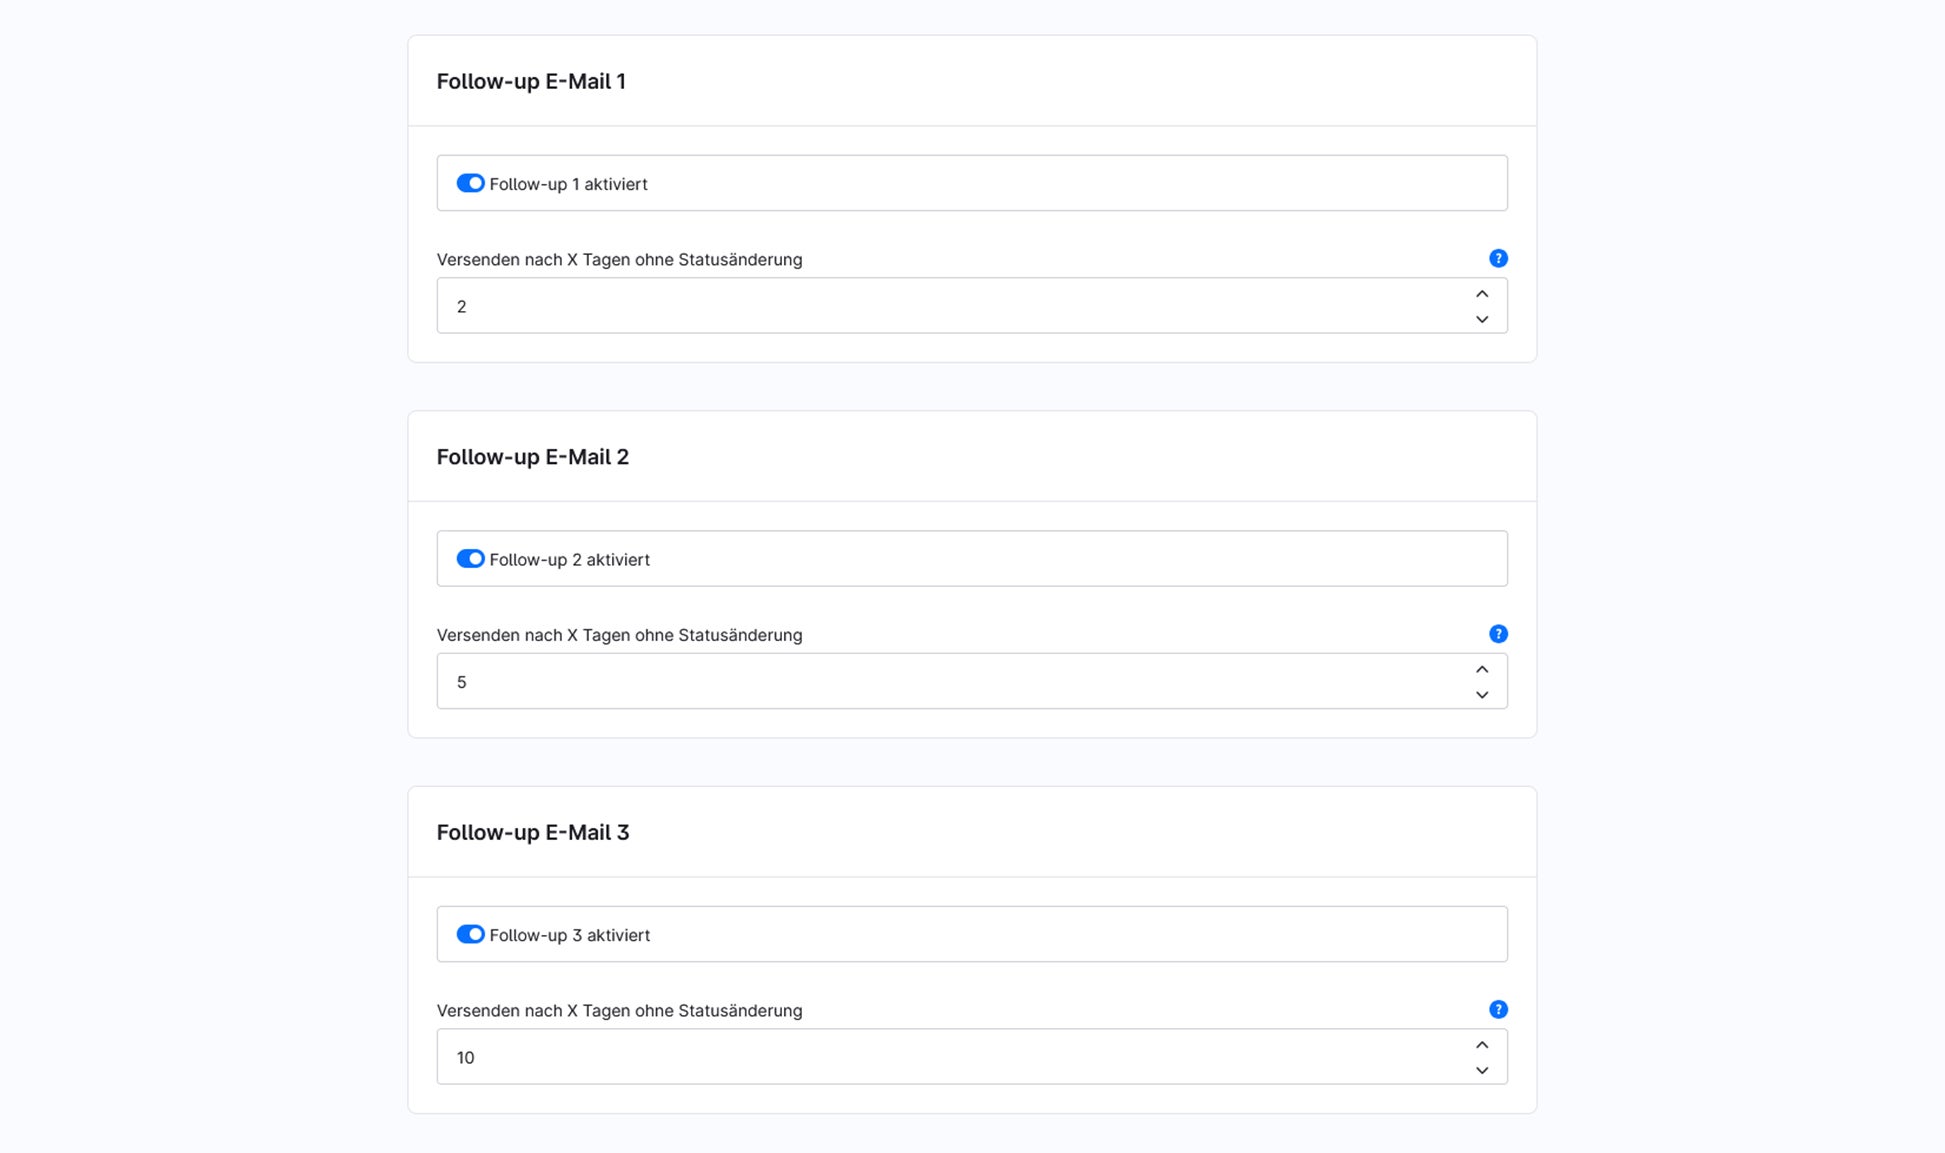Click Versenden nach X Tagen label in Follow-up 3

click(619, 1011)
